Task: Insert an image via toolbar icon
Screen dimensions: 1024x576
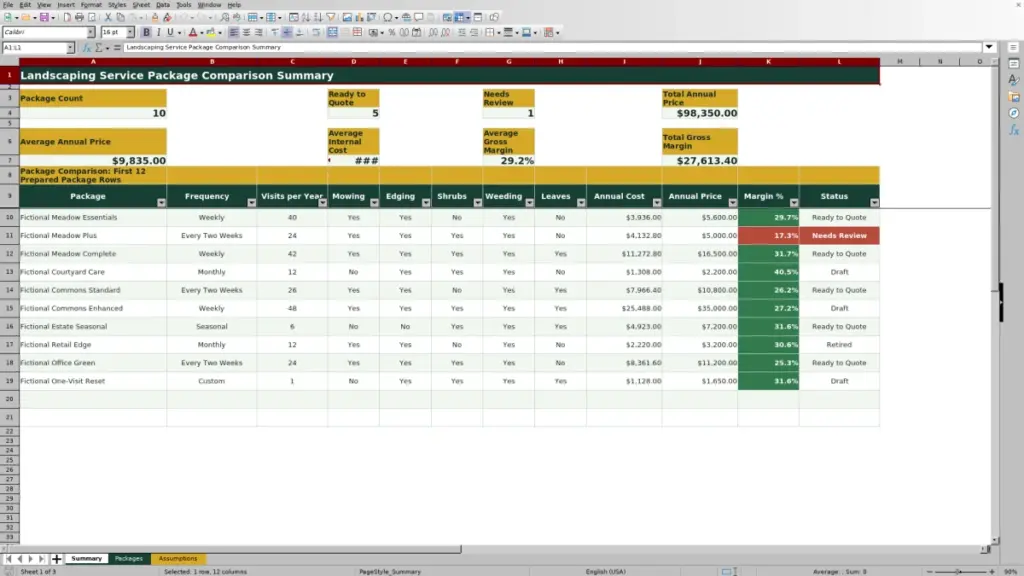Action: coord(347,18)
